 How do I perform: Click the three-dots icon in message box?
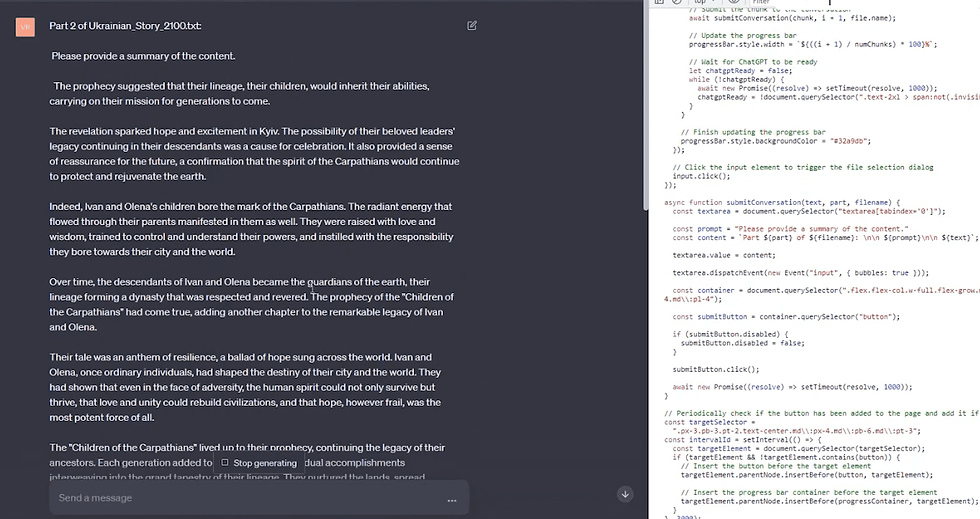click(x=452, y=500)
